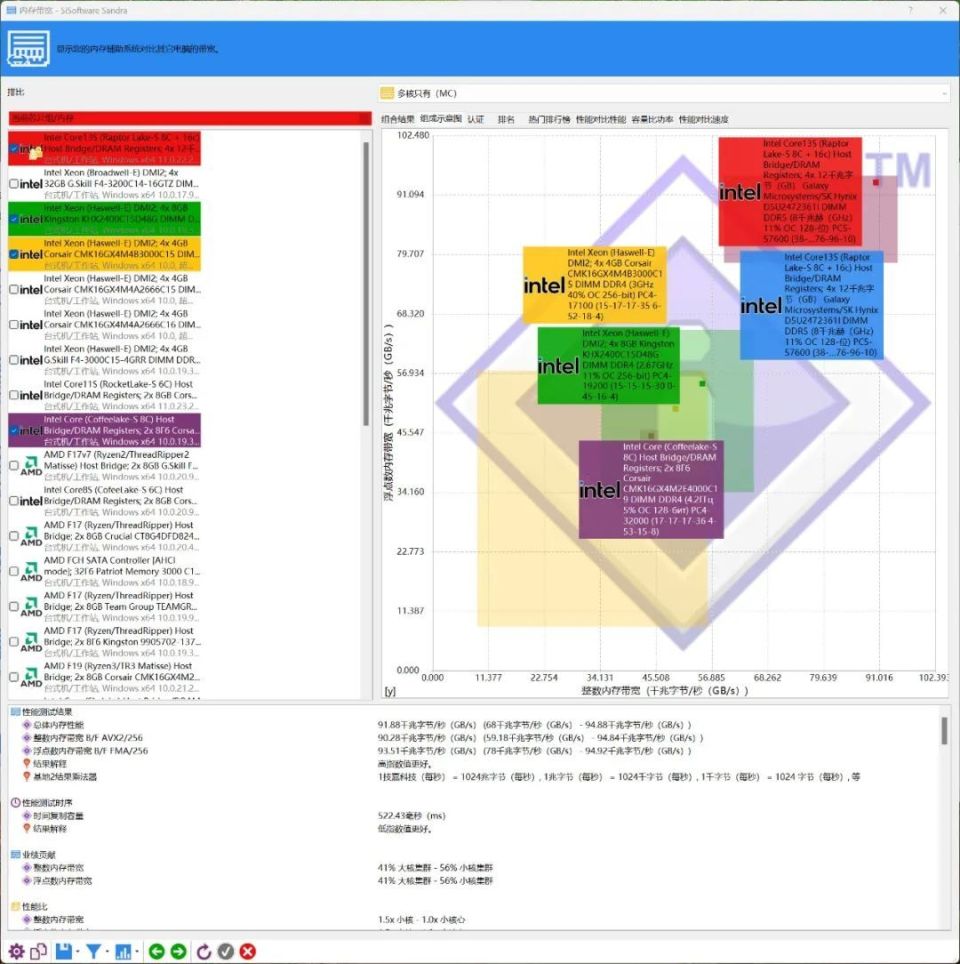Select the yellow Haswell-E Corsair chart label
Image resolution: width=960 pixels, height=964 pixels.
click(x=594, y=285)
